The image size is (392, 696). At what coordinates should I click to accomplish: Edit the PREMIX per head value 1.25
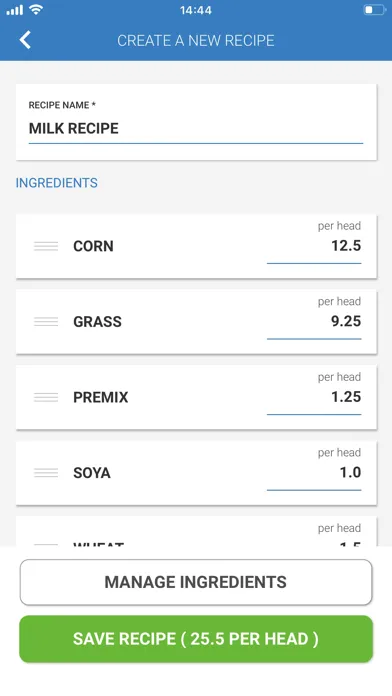click(314, 397)
